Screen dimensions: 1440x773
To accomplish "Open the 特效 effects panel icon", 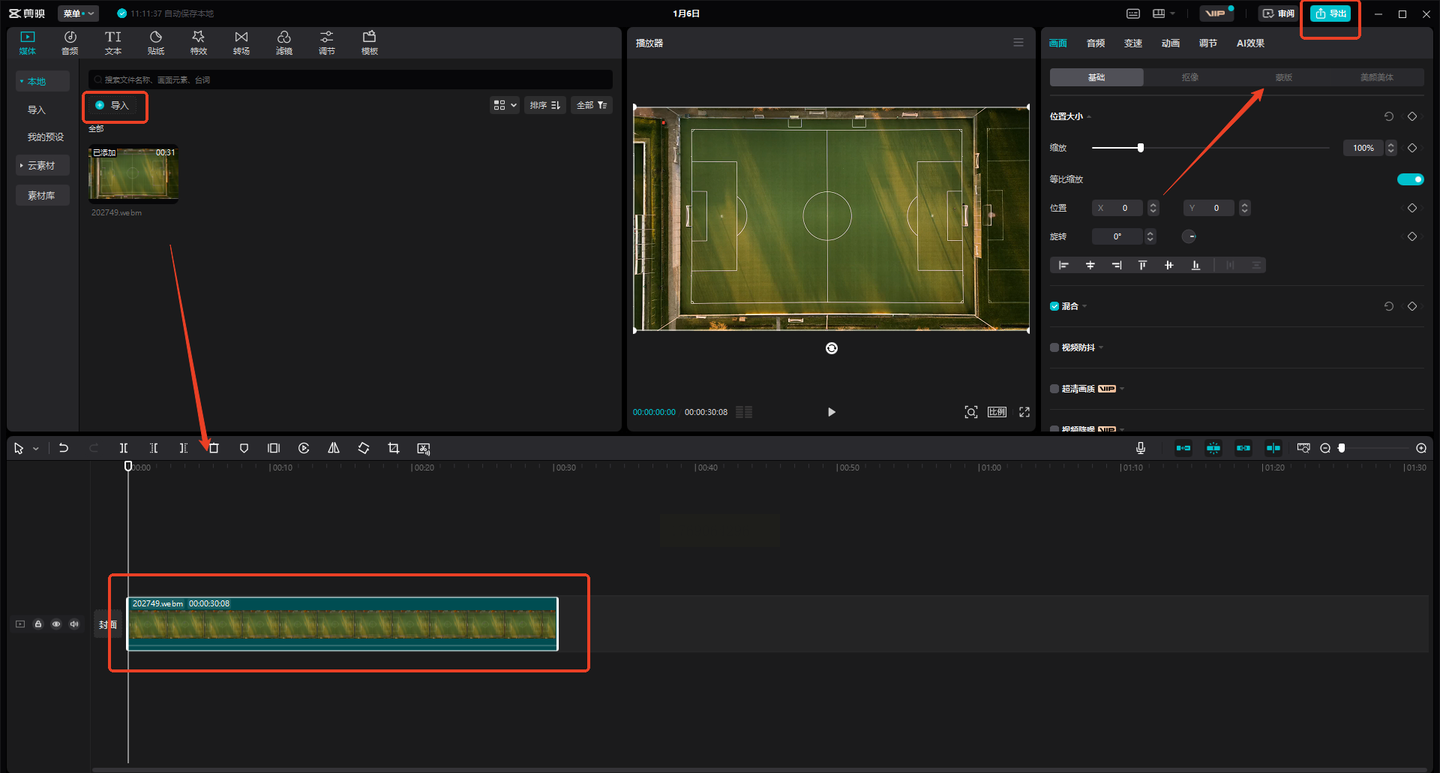I will [198, 43].
